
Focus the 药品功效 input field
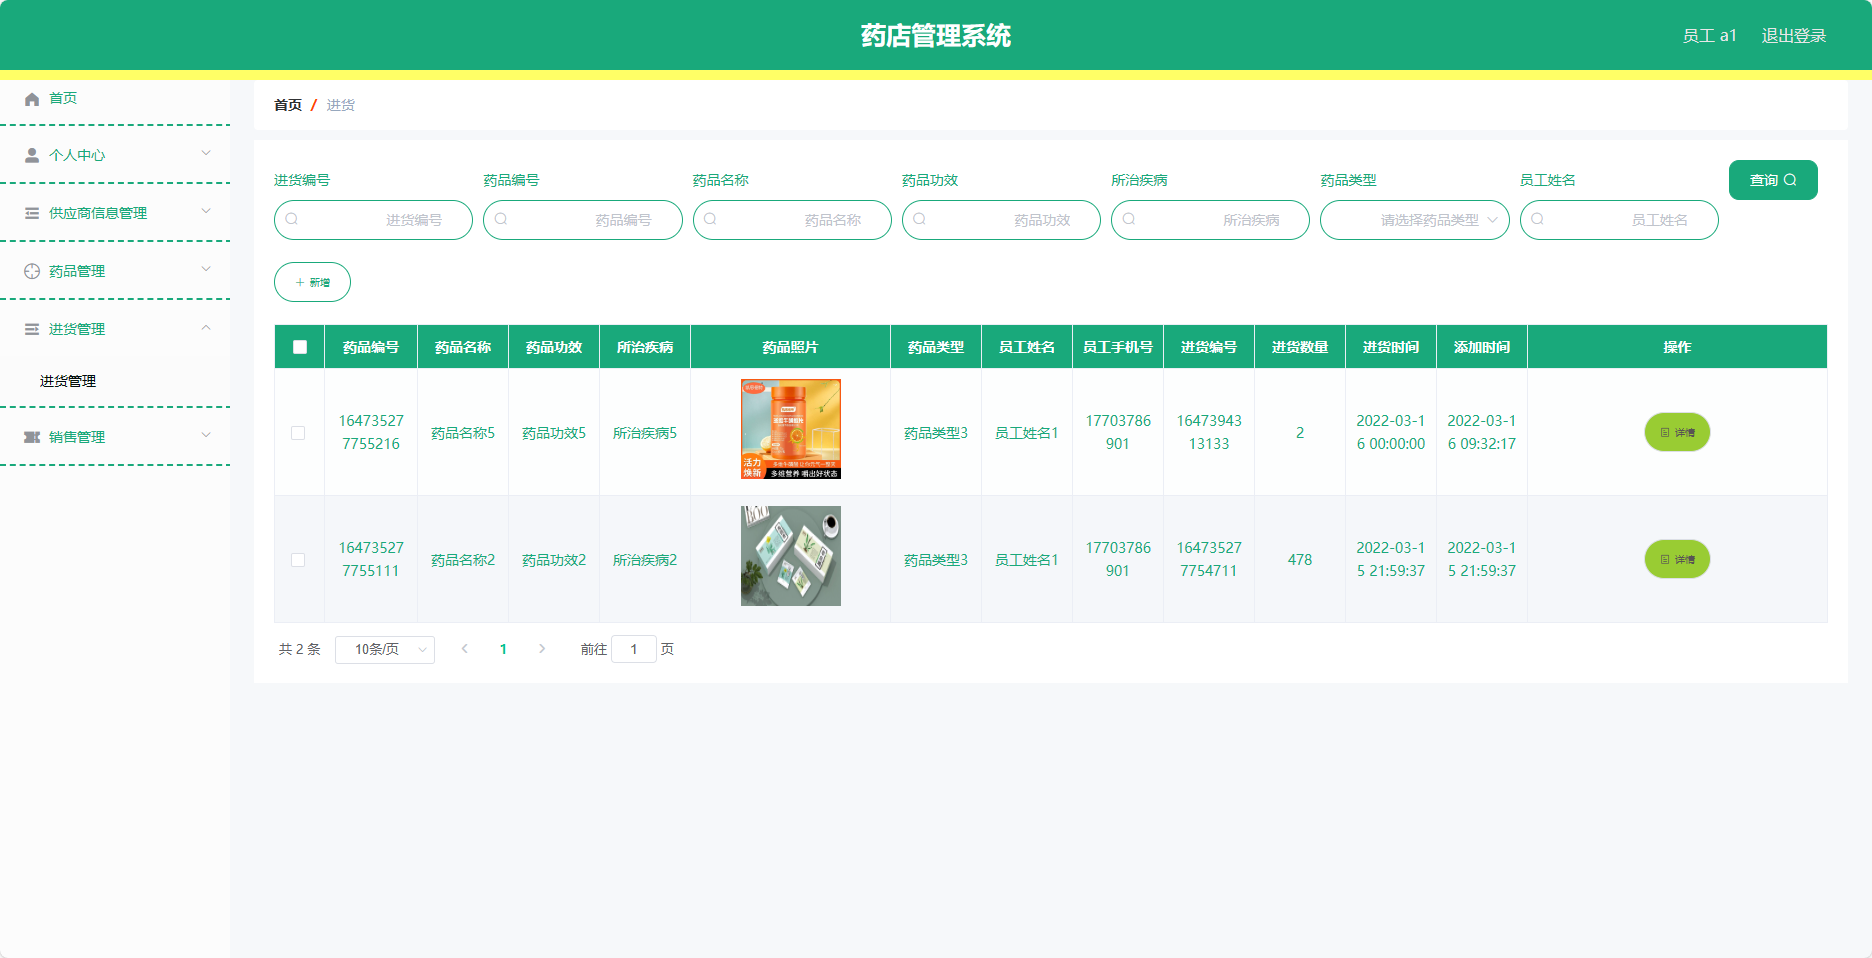1001,220
